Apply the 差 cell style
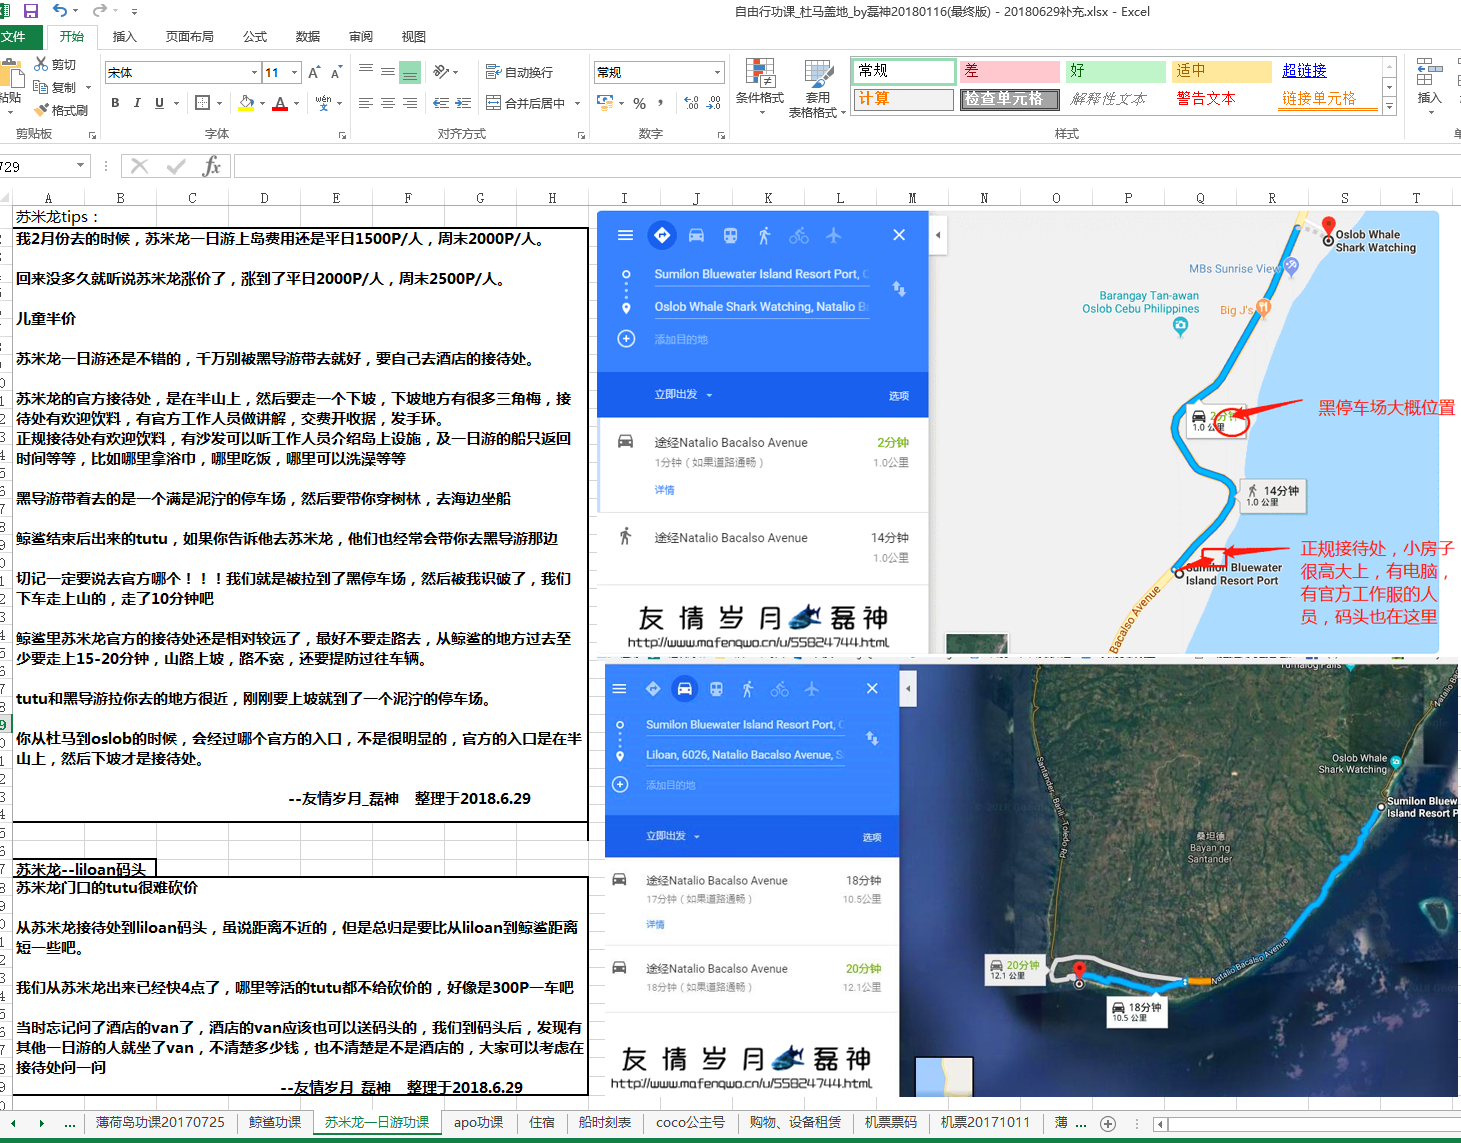This screenshot has width=1461, height=1143. (1009, 71)
